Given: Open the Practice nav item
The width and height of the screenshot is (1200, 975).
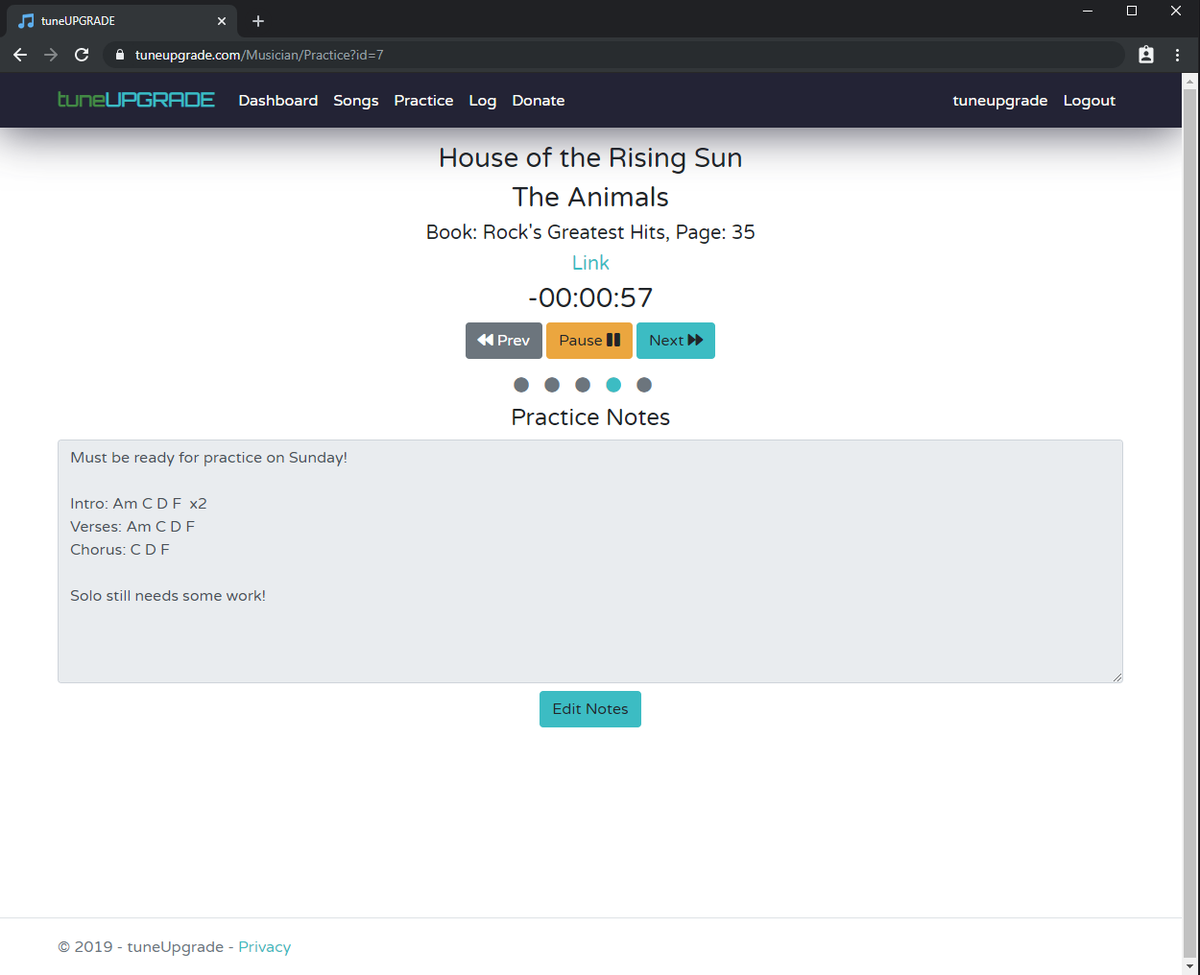Looking at the screenshot, I should pos(423,101).
